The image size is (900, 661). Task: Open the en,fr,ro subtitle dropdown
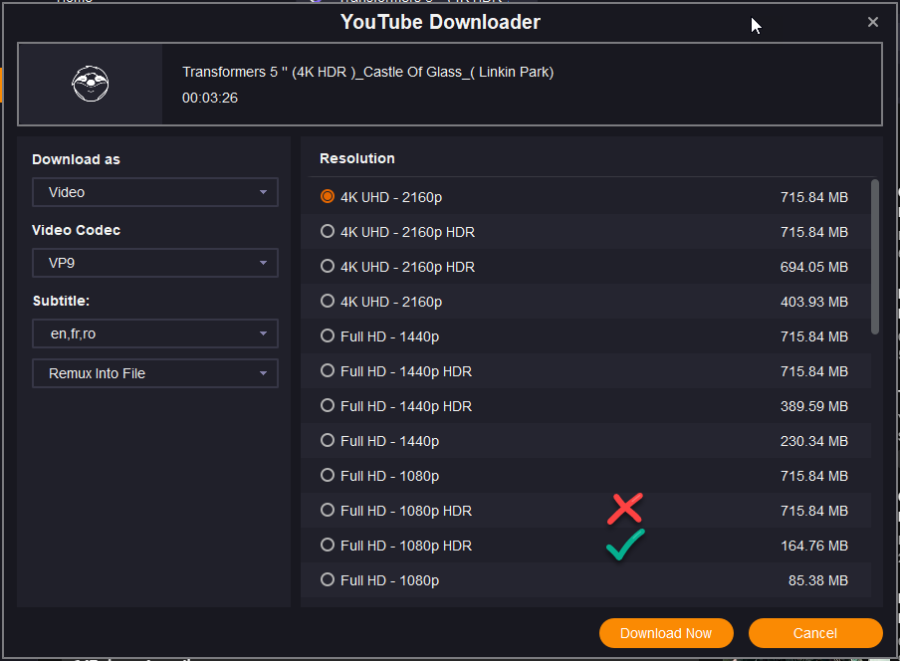155,333
